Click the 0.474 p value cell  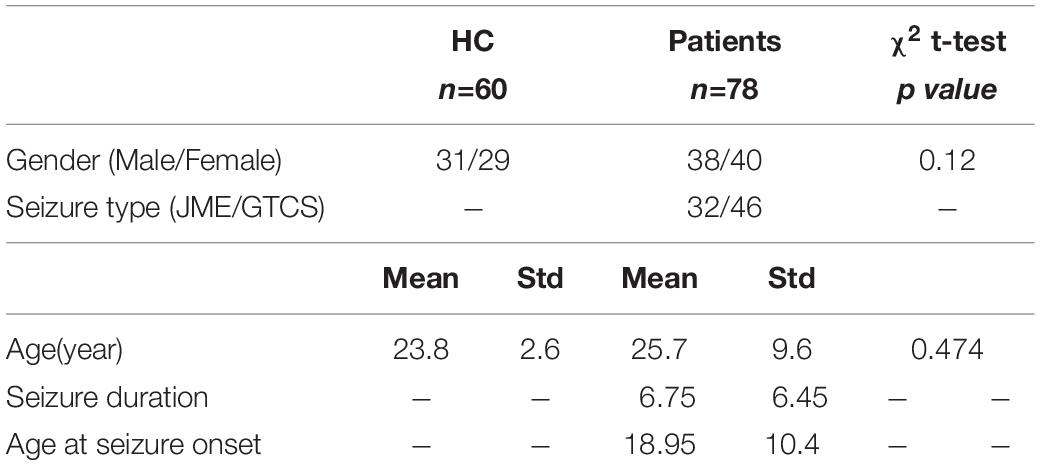[946, 350]
